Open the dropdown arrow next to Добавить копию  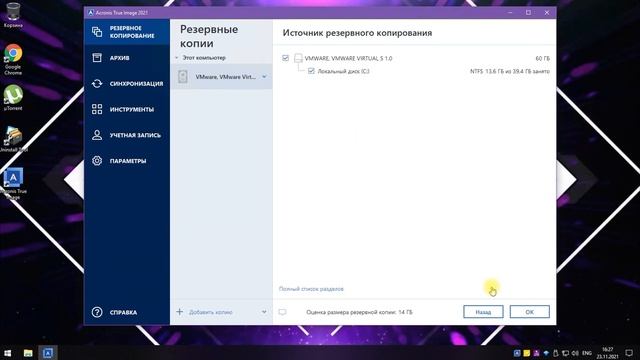264,312
